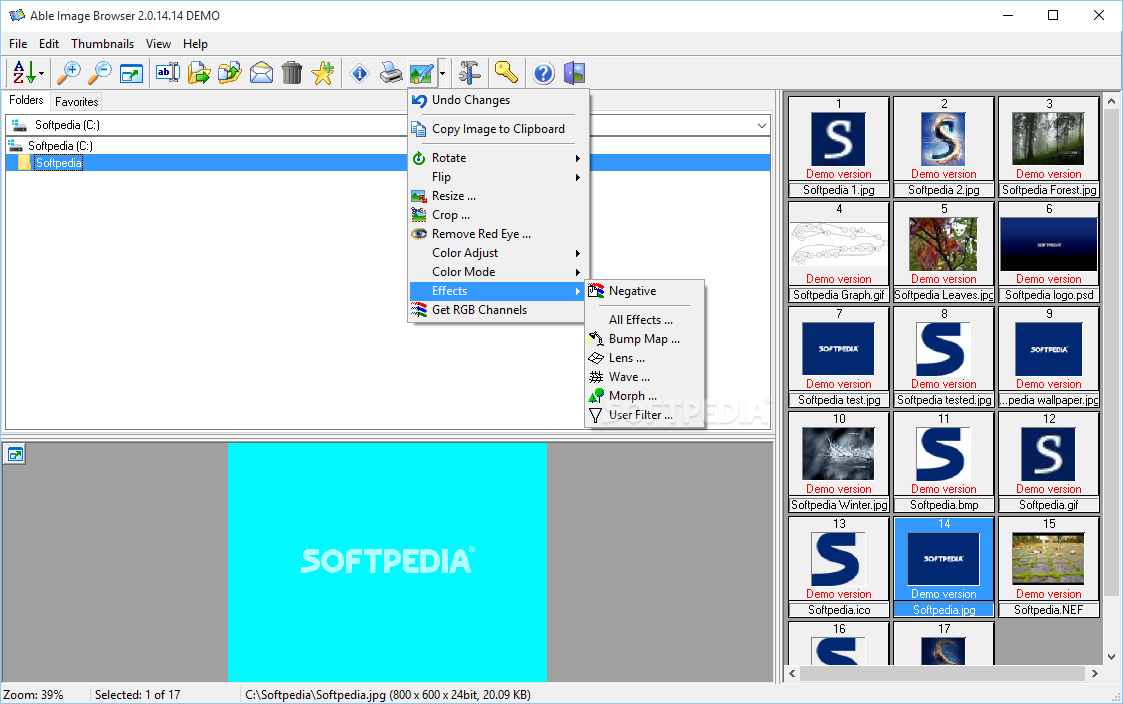Click the trash can delete icon

[x=292, y=72]
